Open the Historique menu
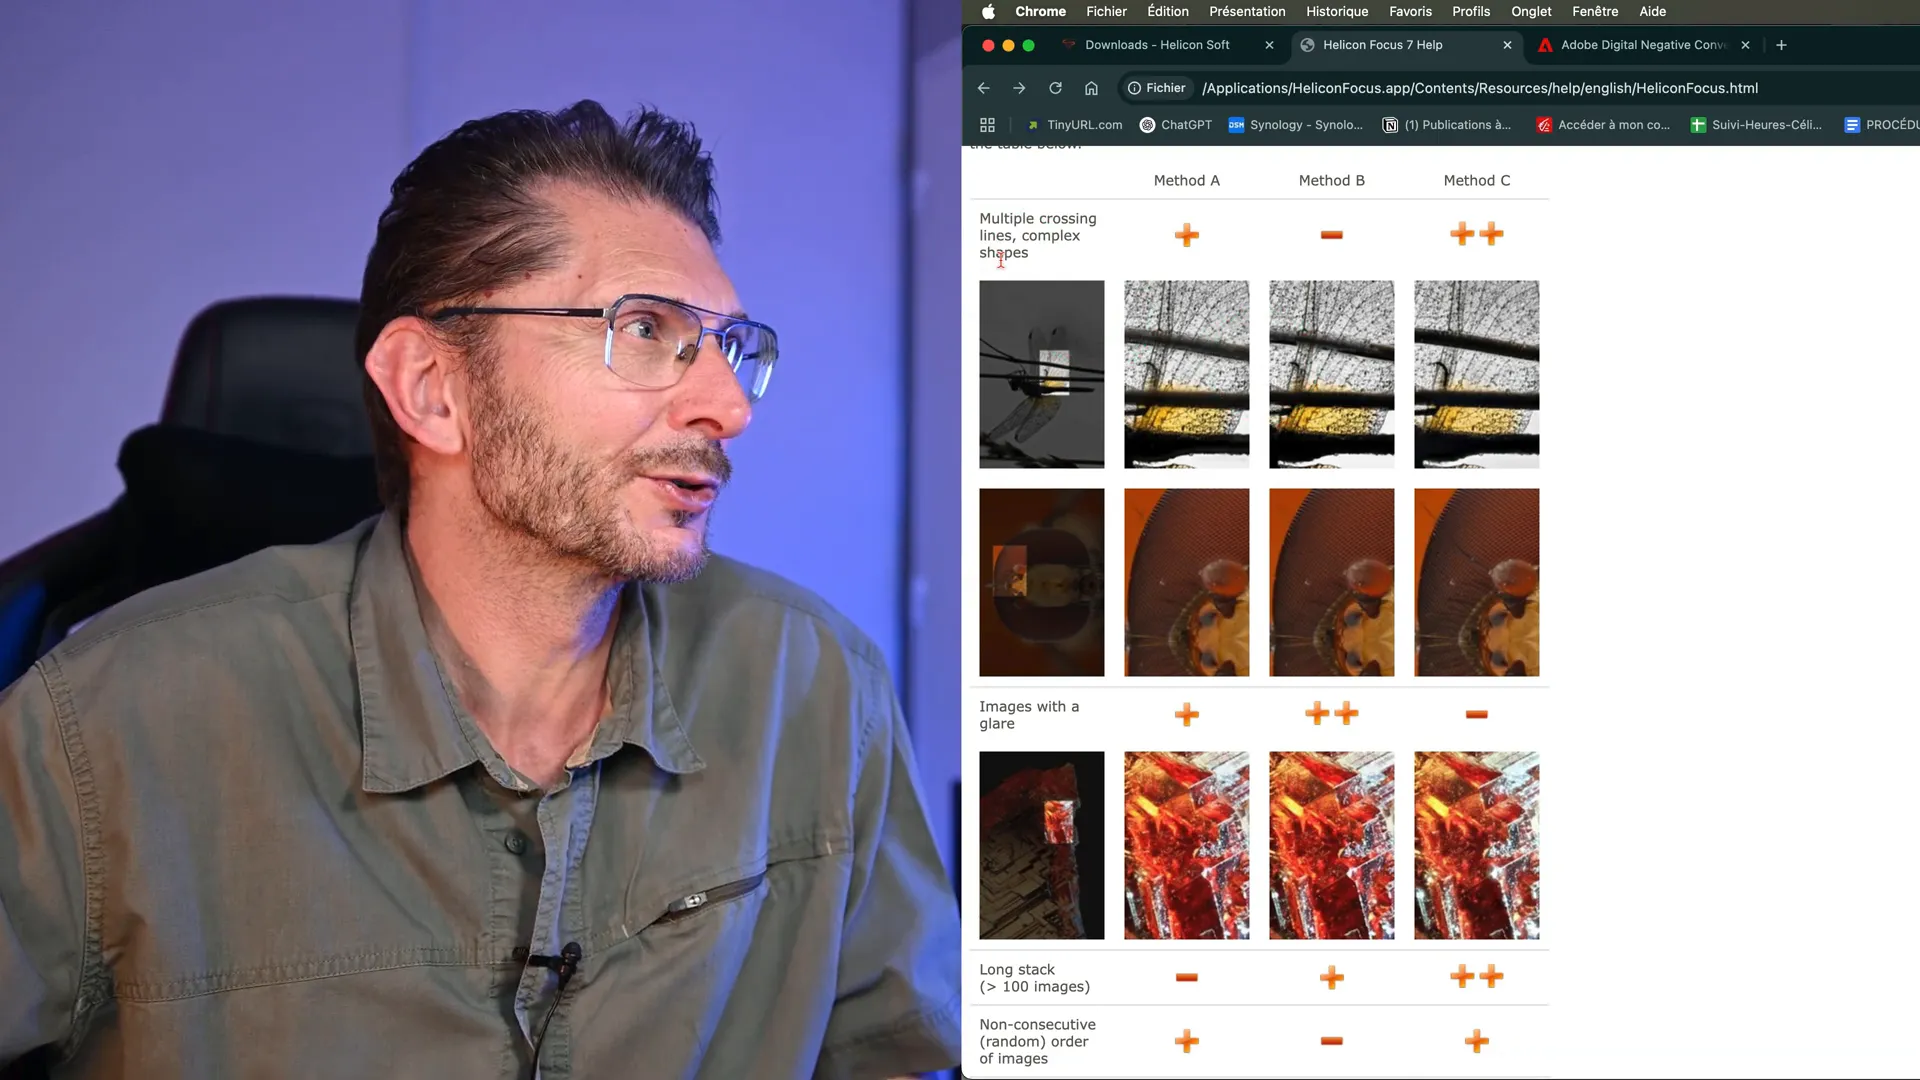The height and width of the screenshot is (1080, 1920). [x=1337, y=12]
